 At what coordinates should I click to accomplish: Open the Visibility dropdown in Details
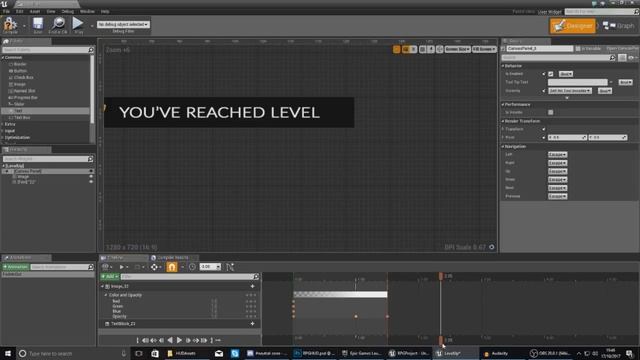570,91
